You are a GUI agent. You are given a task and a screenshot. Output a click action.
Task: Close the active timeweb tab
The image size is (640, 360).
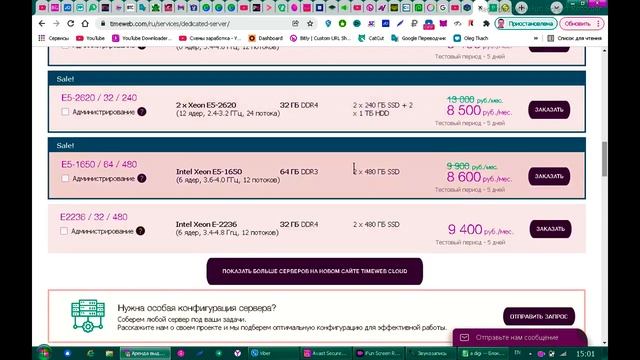[480, 7]
